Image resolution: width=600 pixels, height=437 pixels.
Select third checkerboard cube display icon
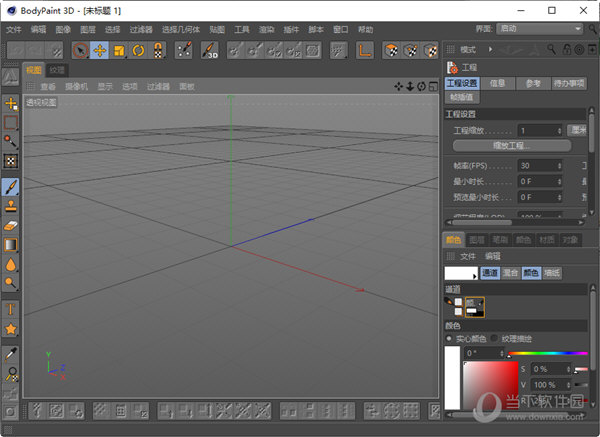[430, 51]
